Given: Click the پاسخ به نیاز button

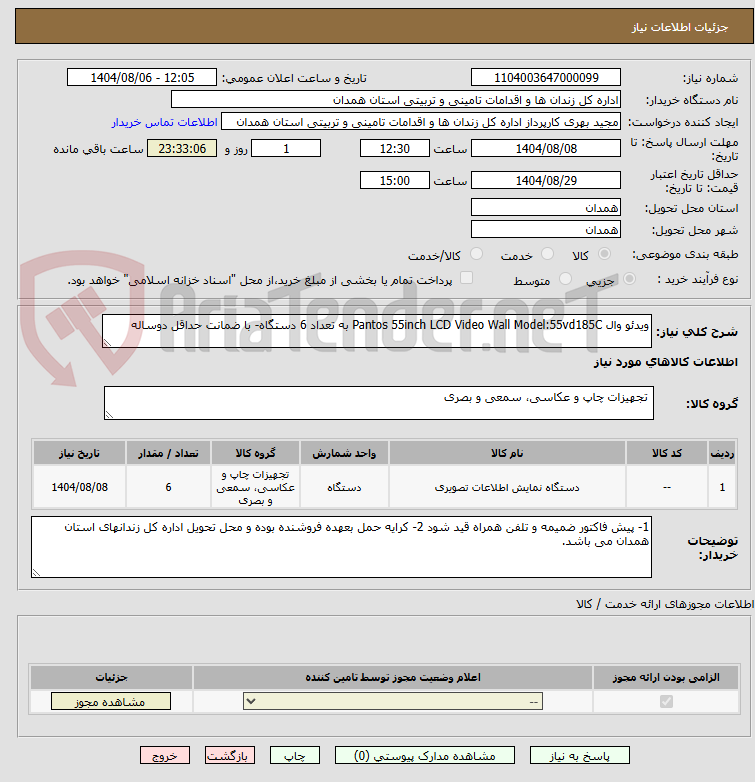Looking at the screenshot, I should coord(579,756).
